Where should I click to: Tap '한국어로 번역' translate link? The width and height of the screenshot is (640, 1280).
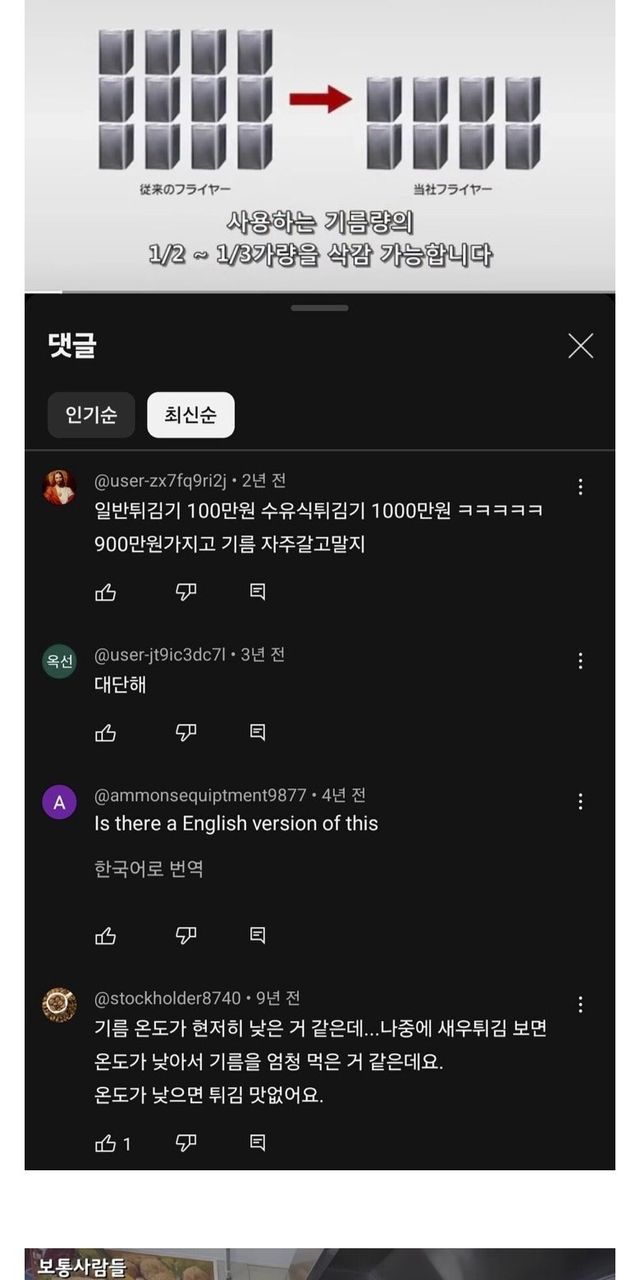pos(149,869)
